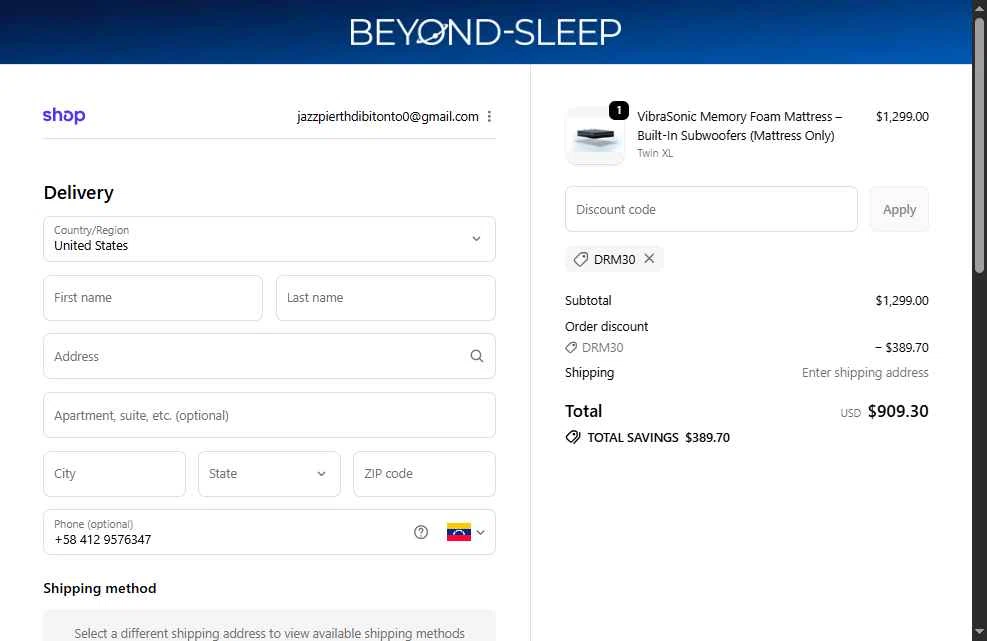Expand the State dropdown
The image size is (987, 641).
[269, 474]
